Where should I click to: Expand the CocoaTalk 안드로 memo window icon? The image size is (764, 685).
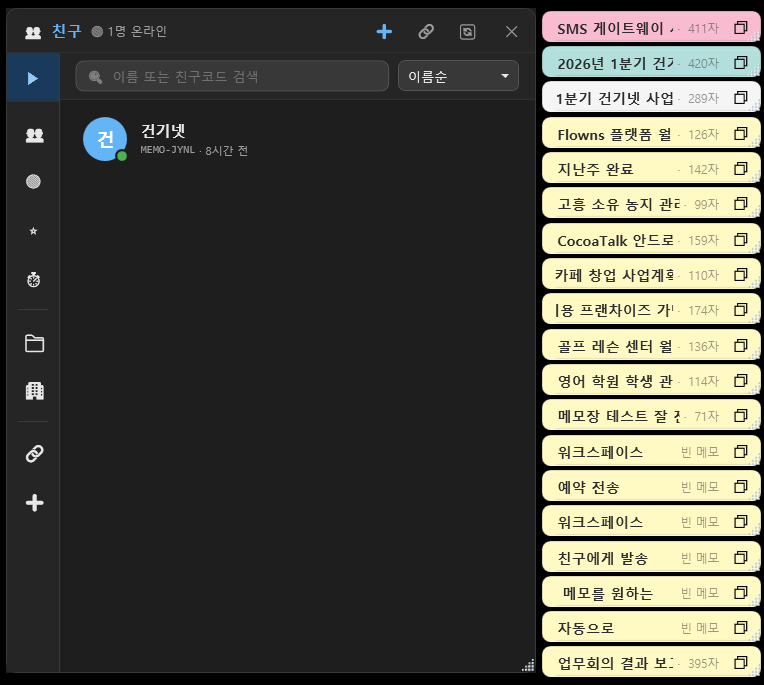(x=741, y=240)
